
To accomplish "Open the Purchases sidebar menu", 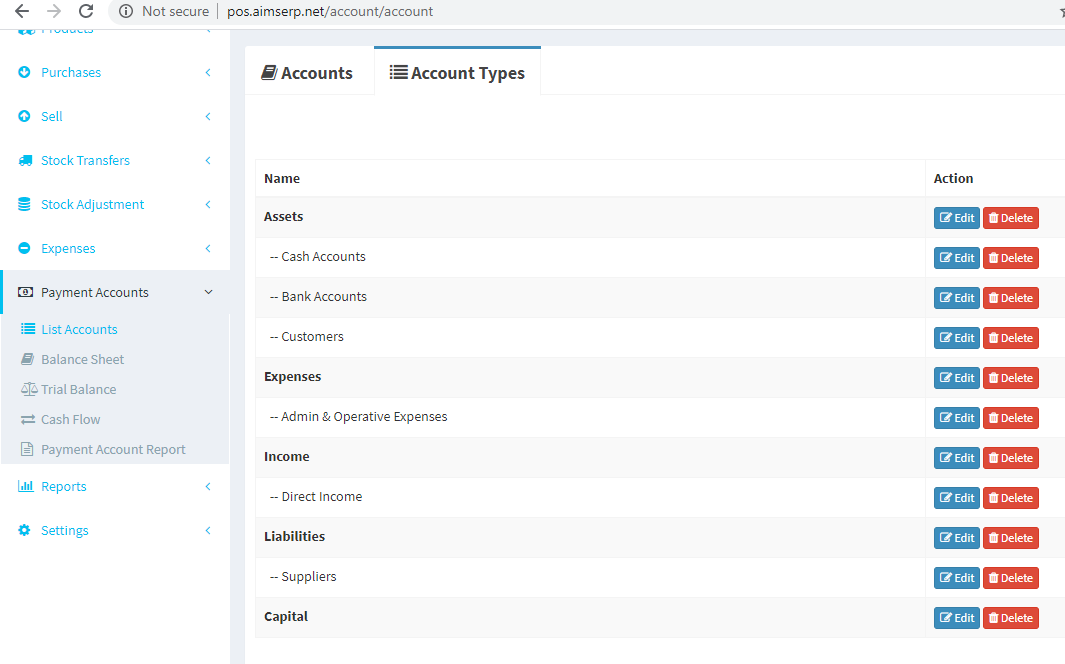I will pyautogui.click(x=115, y=72).
